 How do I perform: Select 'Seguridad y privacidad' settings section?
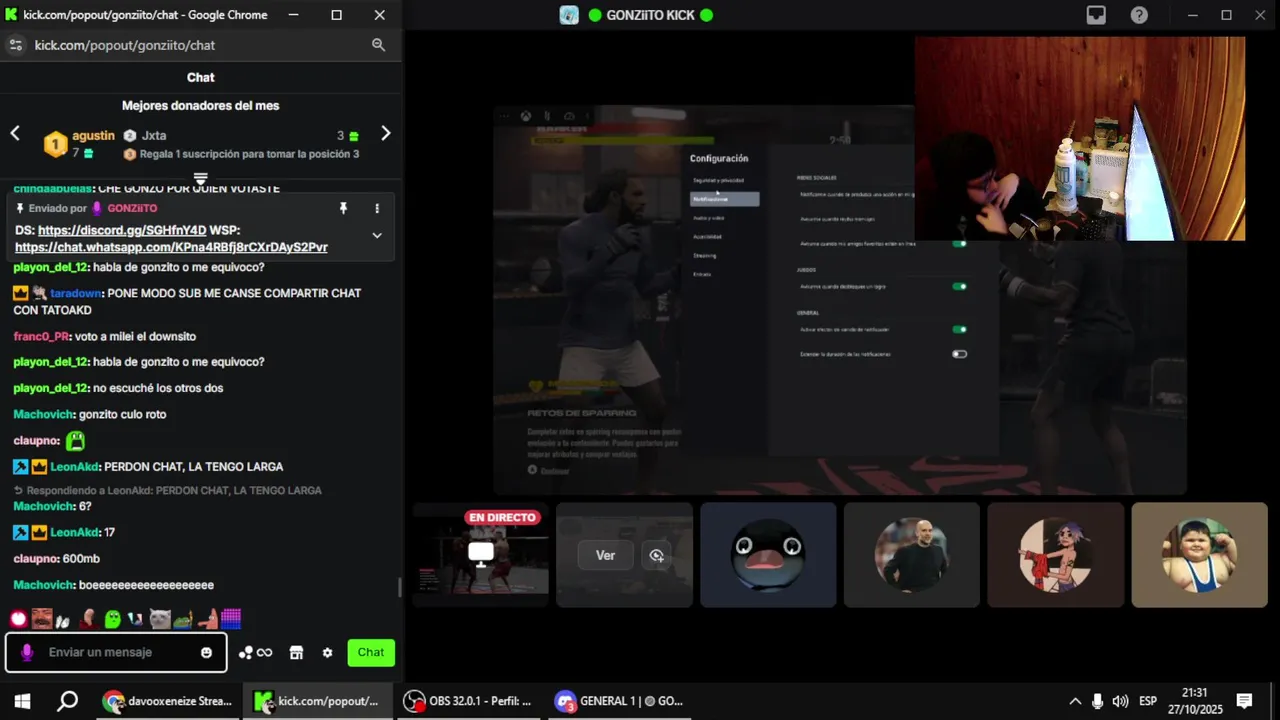click(718, 180)
